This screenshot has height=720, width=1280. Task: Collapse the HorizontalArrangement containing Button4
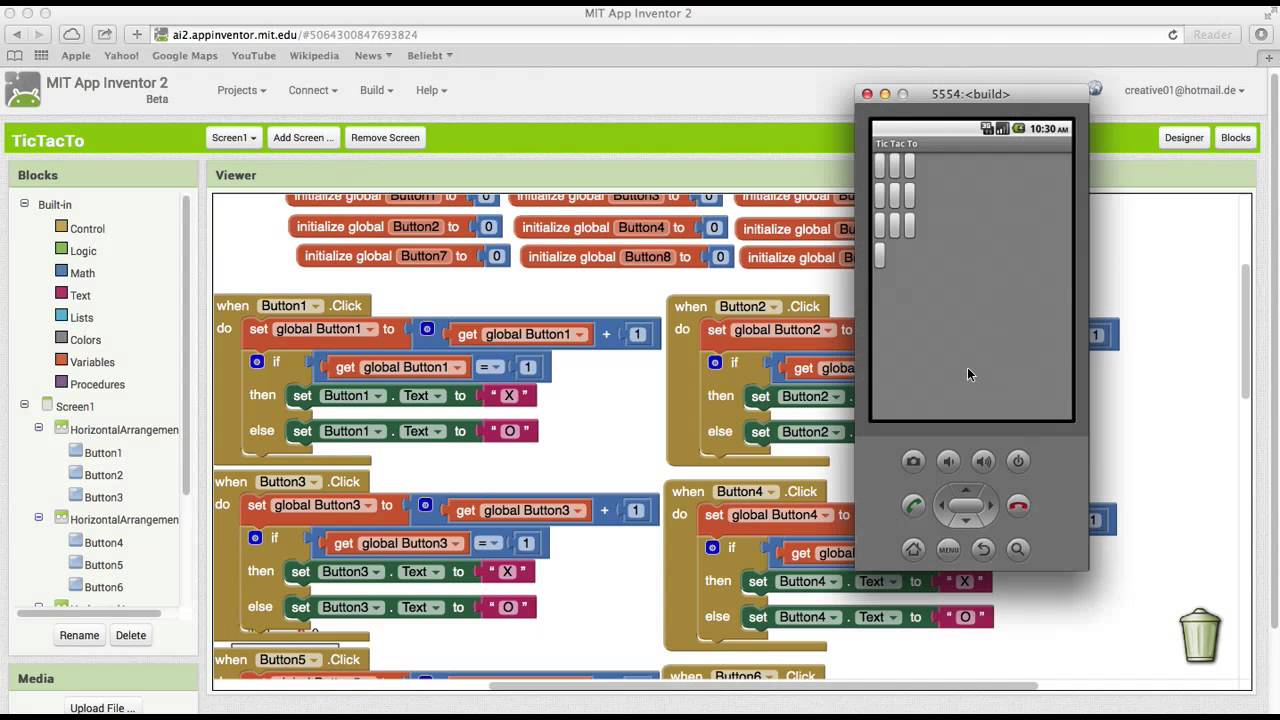pos(39,518)
